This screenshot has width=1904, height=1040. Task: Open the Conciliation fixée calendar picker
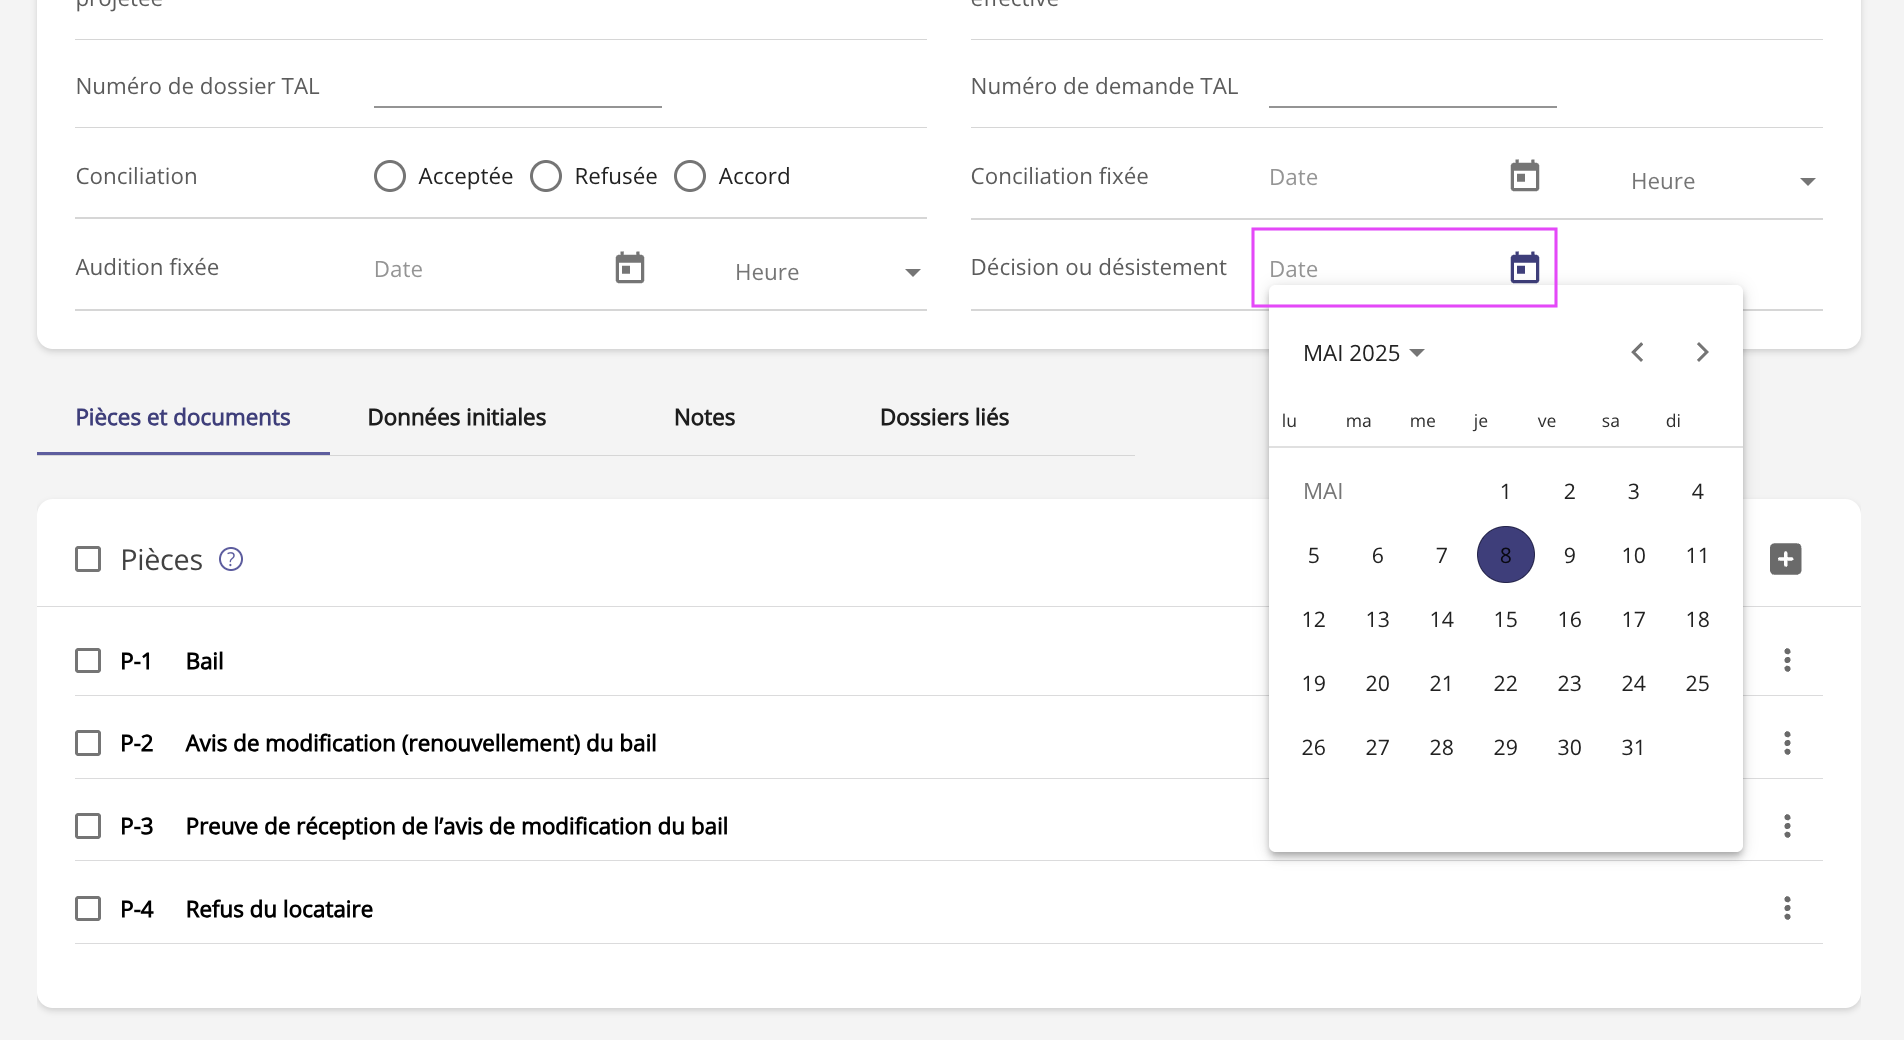click(1524, 177)
